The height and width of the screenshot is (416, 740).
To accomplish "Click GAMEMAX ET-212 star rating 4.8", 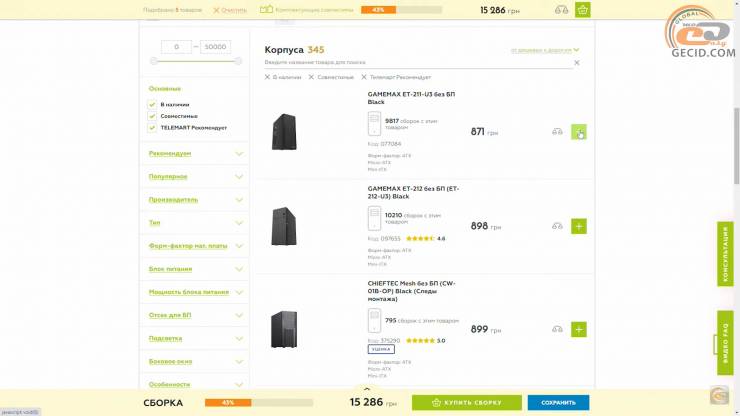I will (x=425, y=238).
